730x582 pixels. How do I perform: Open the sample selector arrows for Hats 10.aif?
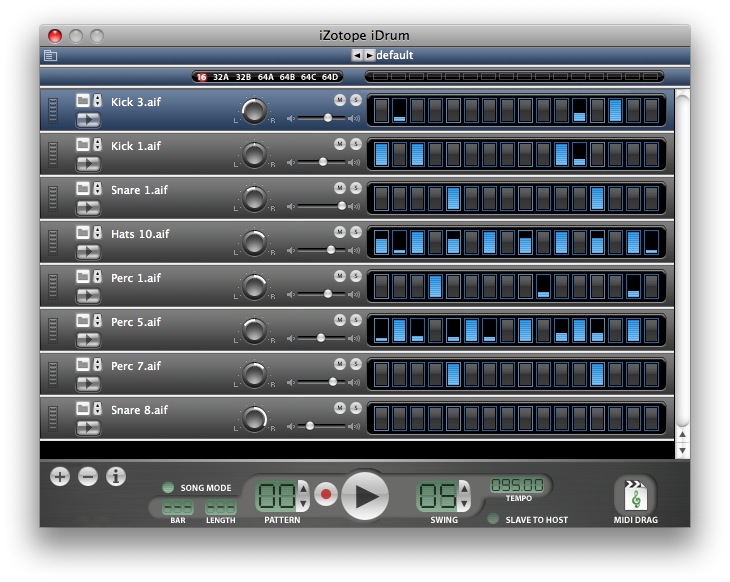point(97,233)
